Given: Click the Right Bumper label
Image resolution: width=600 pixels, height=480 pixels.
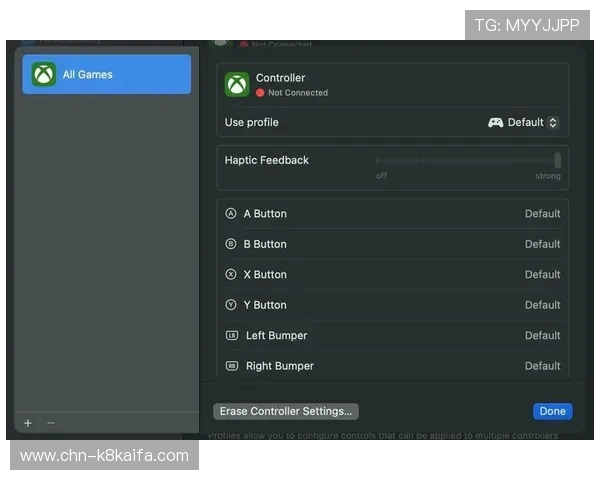Looking at the screenshot, I should coord(280,366).
